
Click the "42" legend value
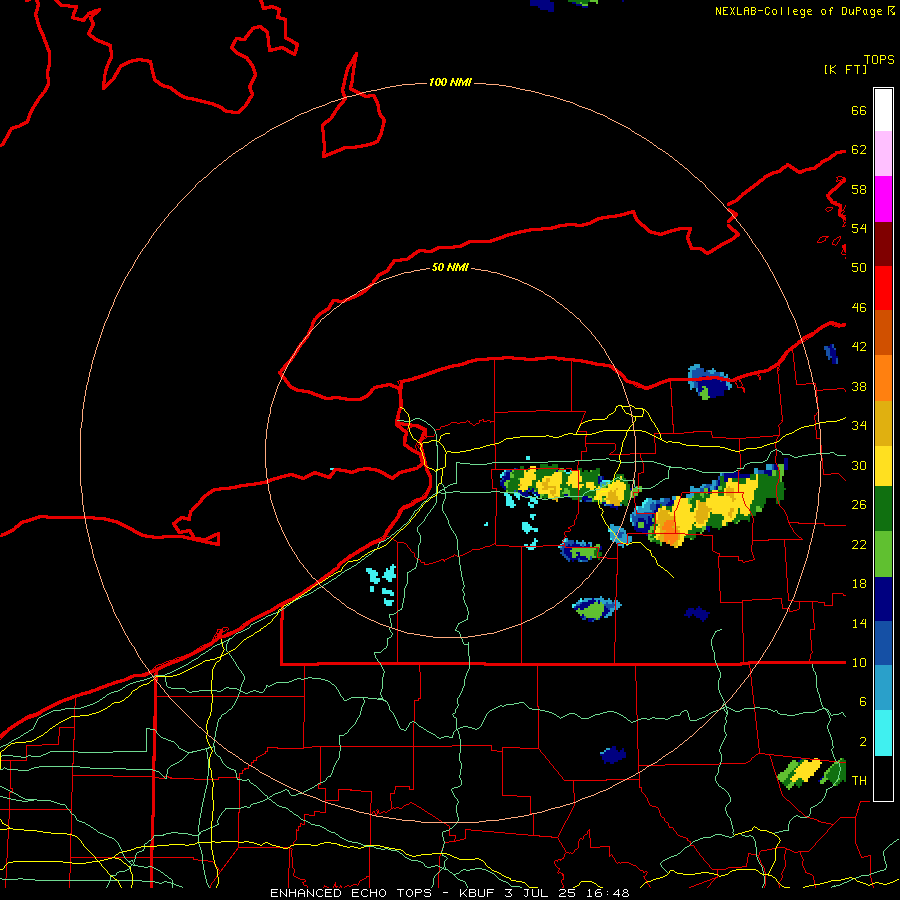859,347
